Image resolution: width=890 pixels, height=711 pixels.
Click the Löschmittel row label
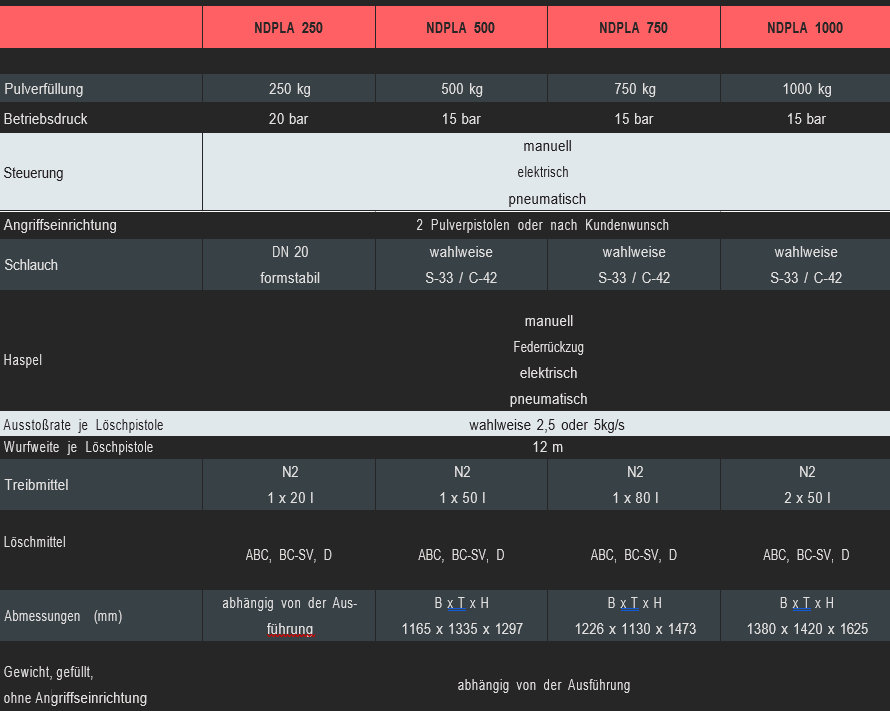[x=35, y=542]
